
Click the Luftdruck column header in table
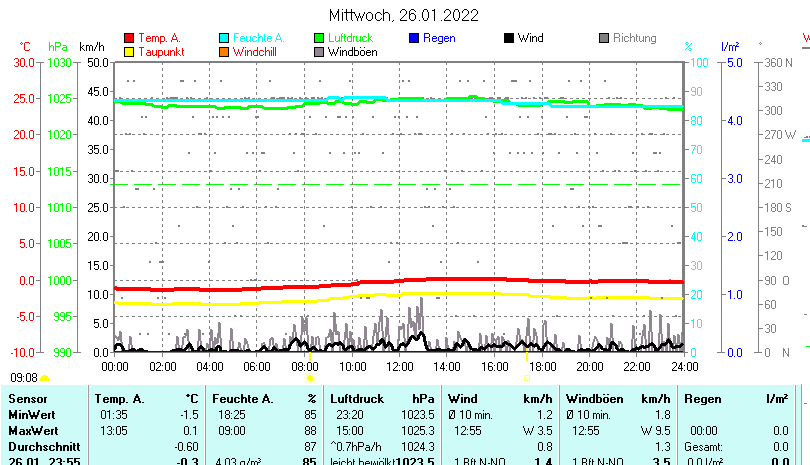click(356, 399)
